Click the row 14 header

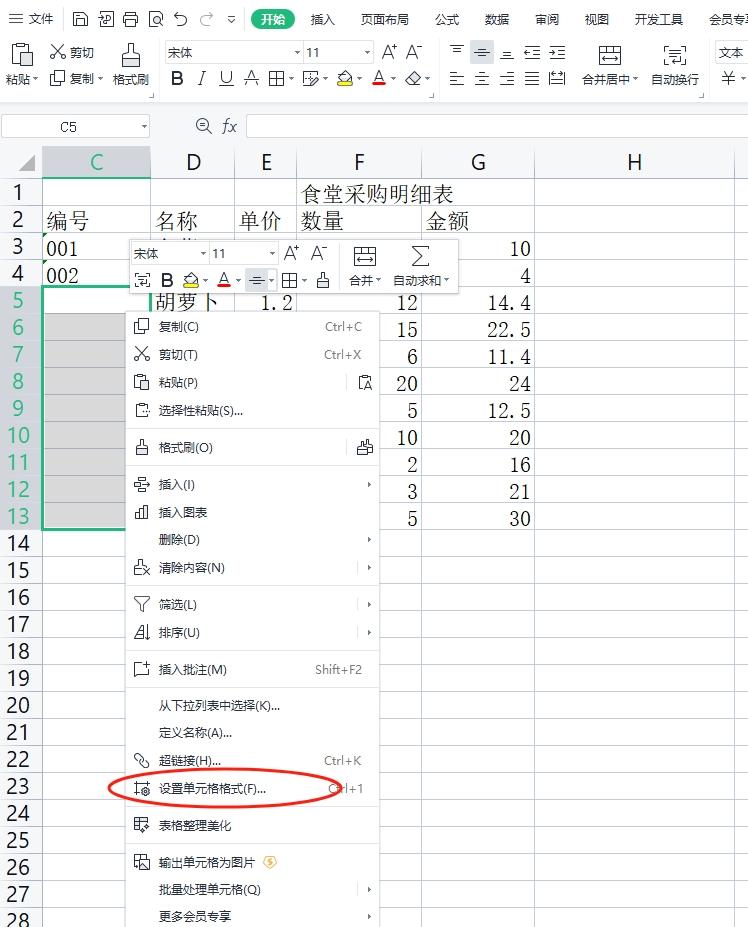click(x=19, y=543)
